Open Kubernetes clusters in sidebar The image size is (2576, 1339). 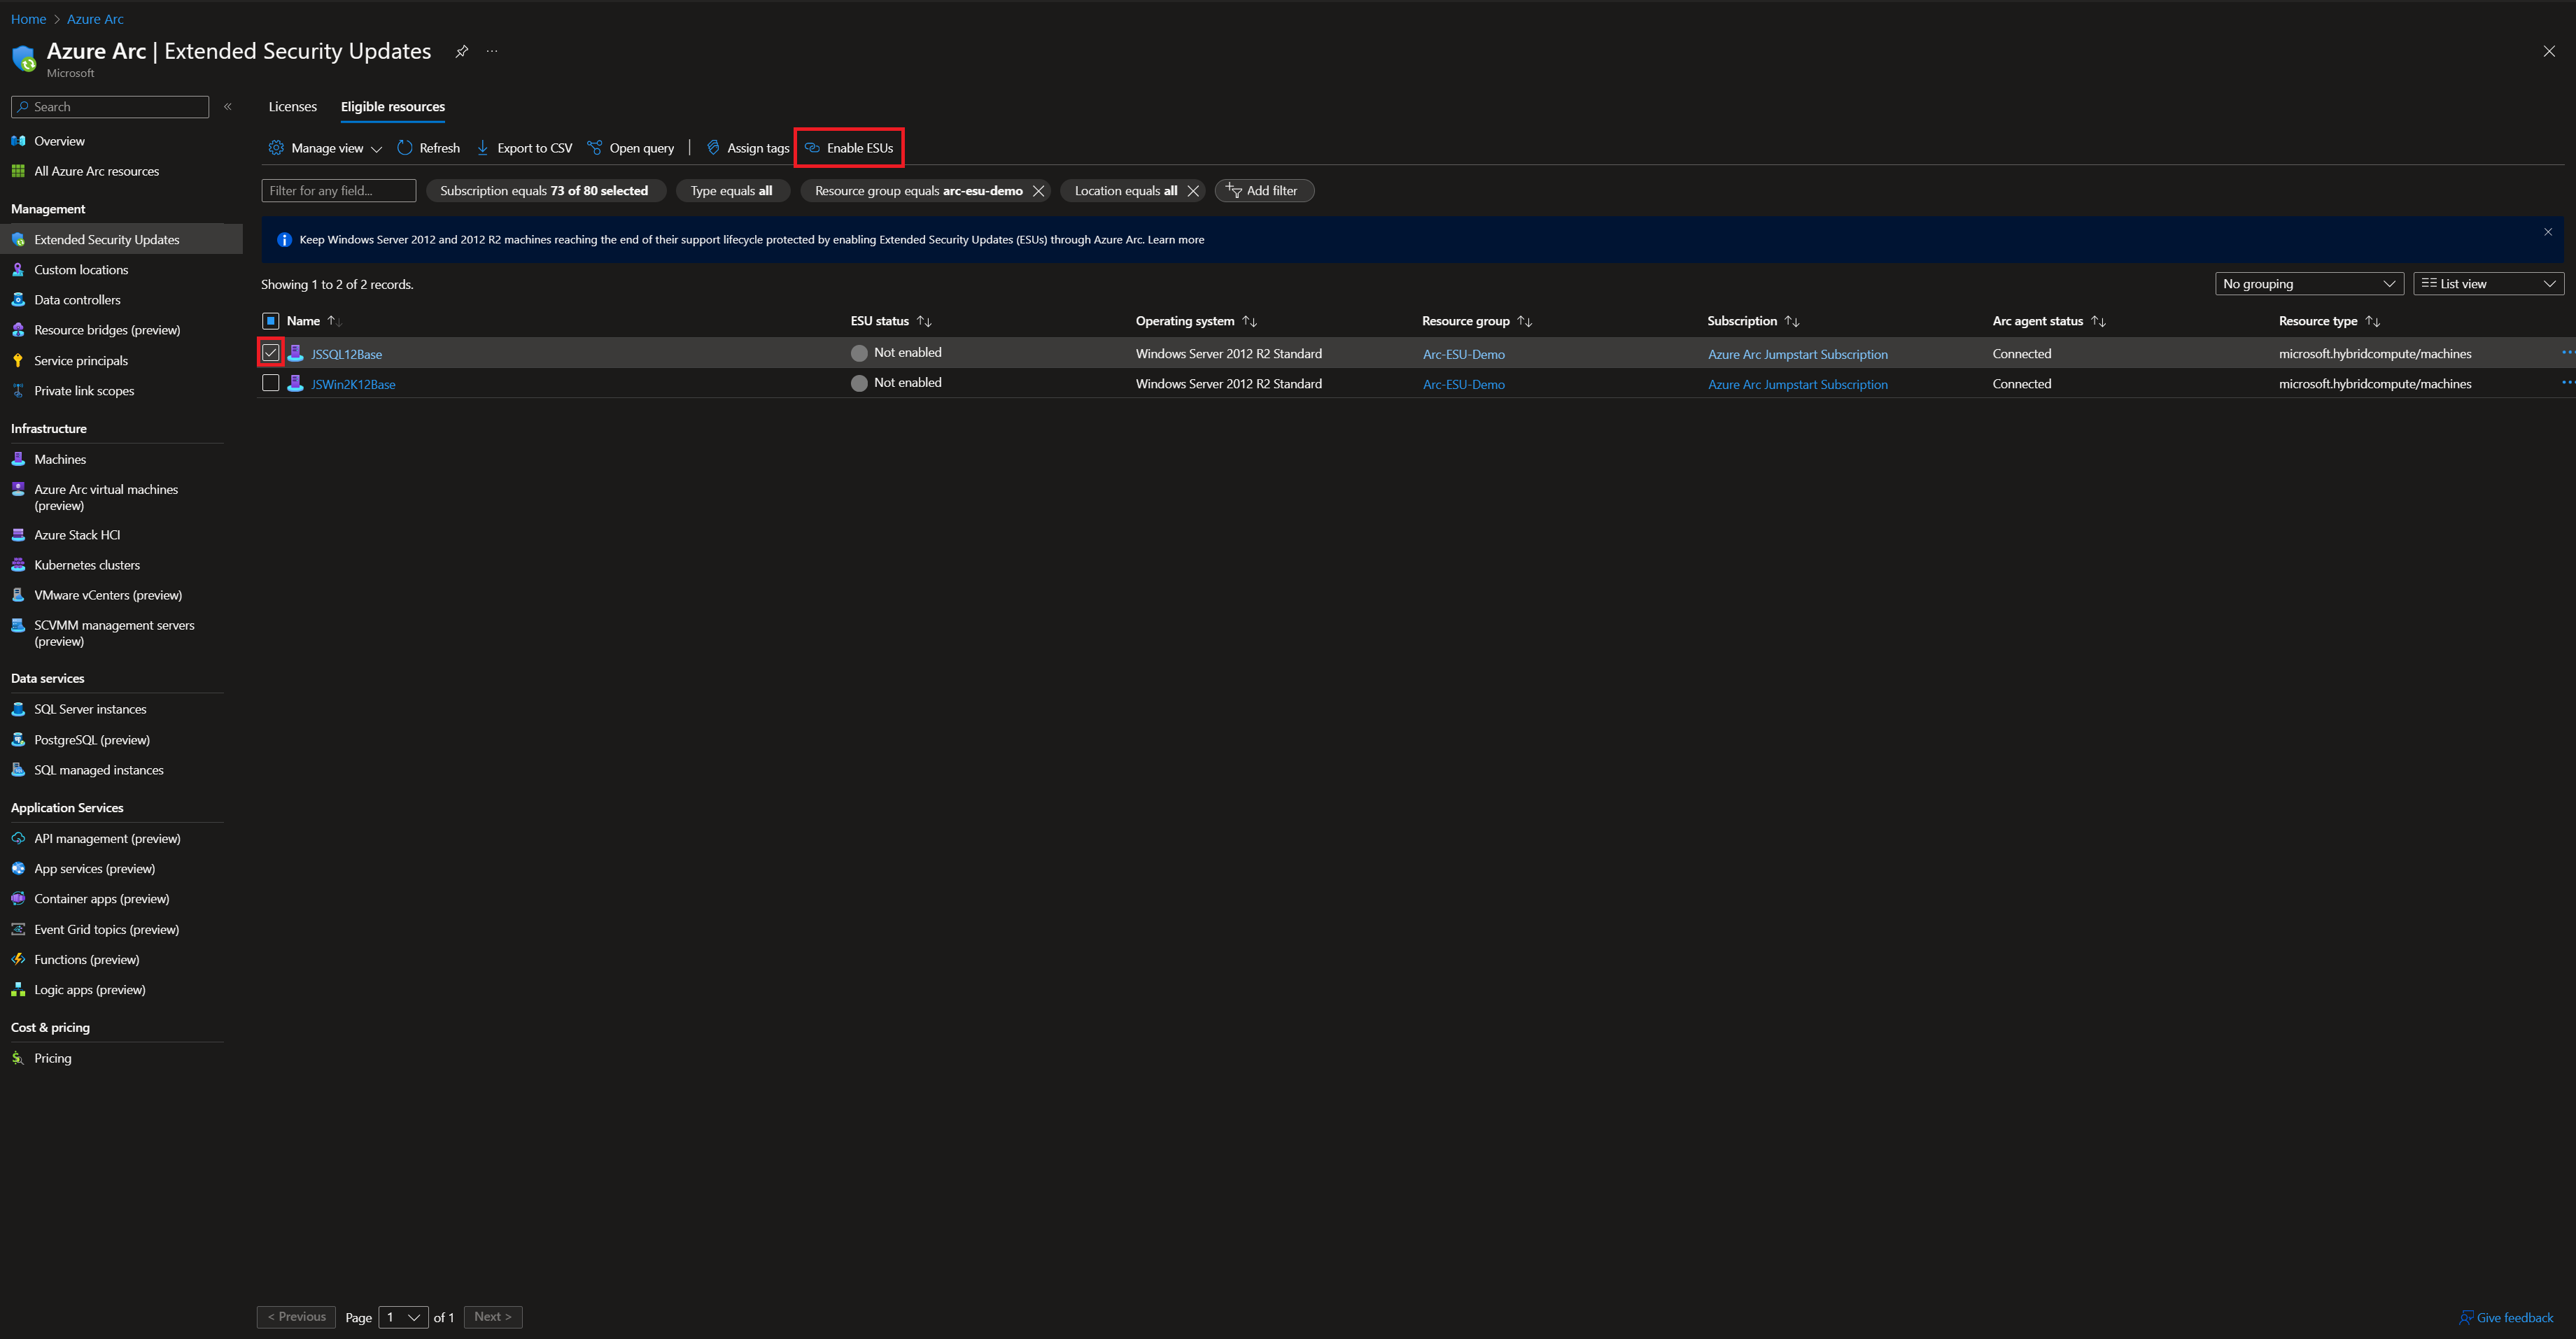86,565
